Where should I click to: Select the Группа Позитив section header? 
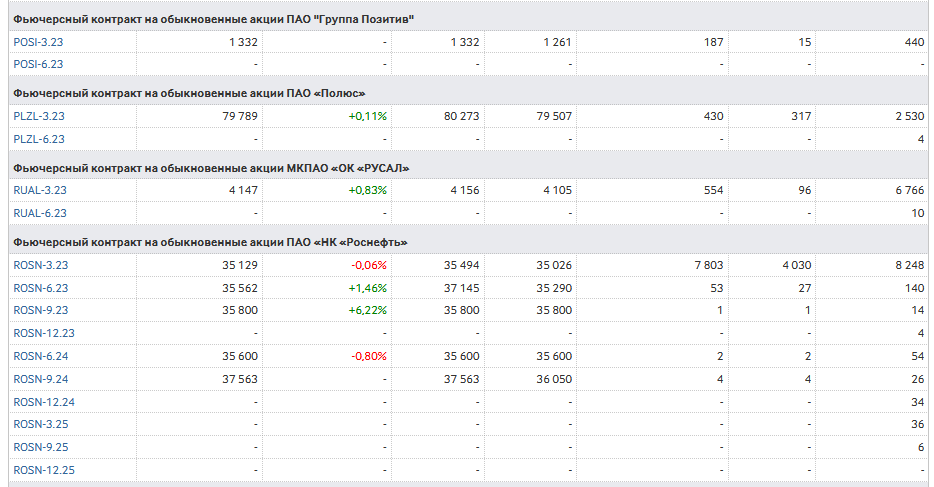(x=213, y=19)
